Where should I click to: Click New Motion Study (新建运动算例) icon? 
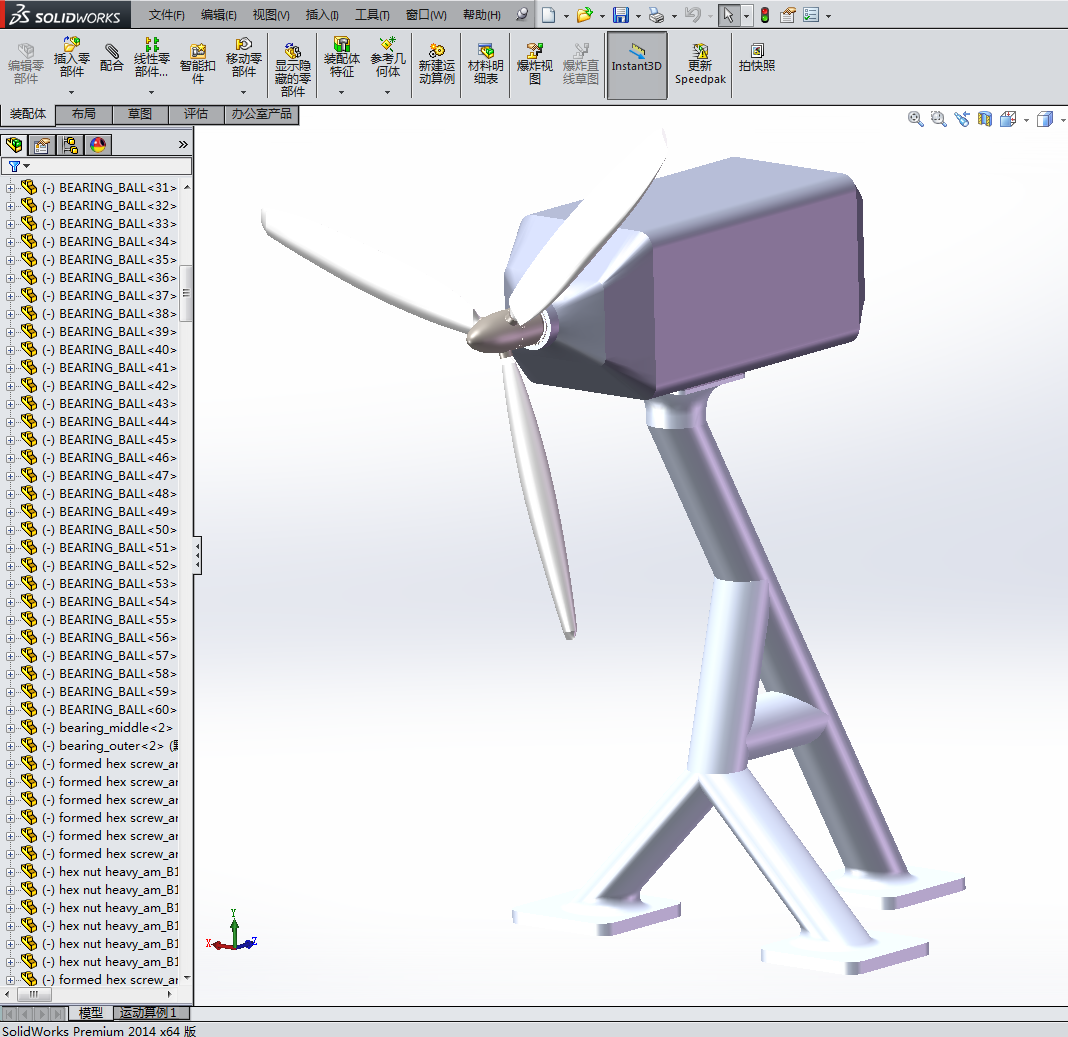tap(436, 63)
